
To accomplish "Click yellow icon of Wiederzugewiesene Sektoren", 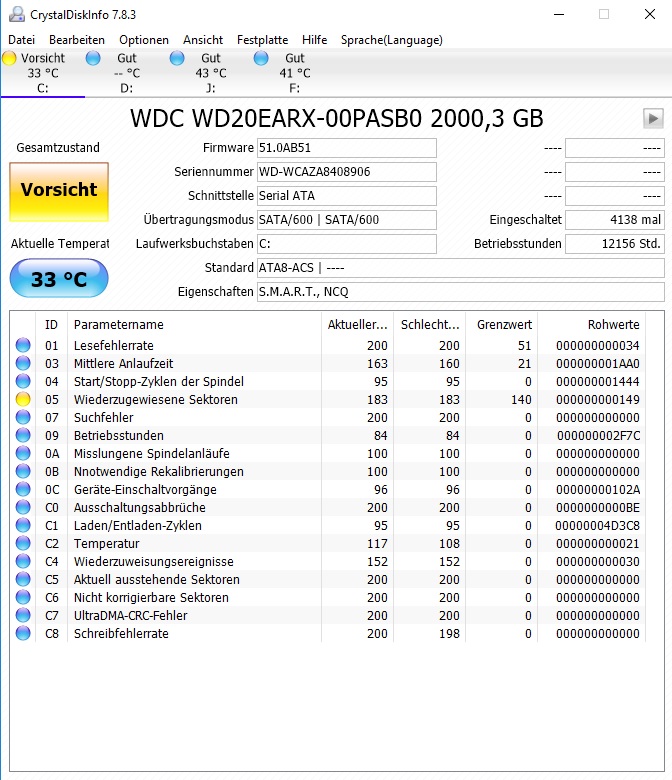I will [x=23, y=399].
